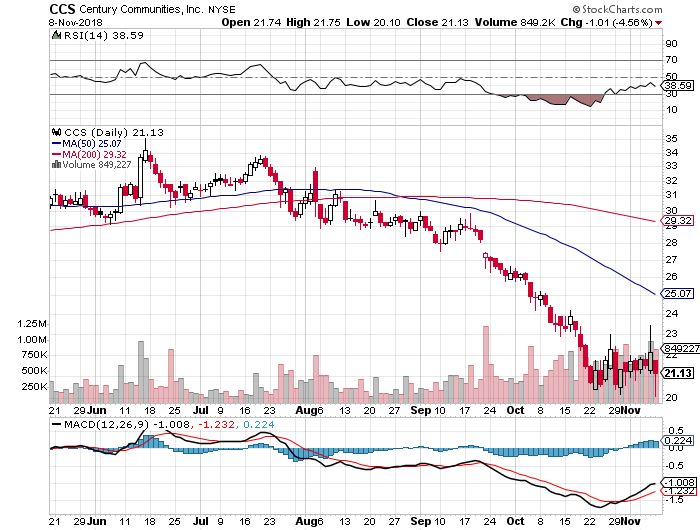Screen dimensions: 700x530
Task: Click the blue 0.224 histogram value in legend
Action: pyautogui.click(x=259, y=424)
